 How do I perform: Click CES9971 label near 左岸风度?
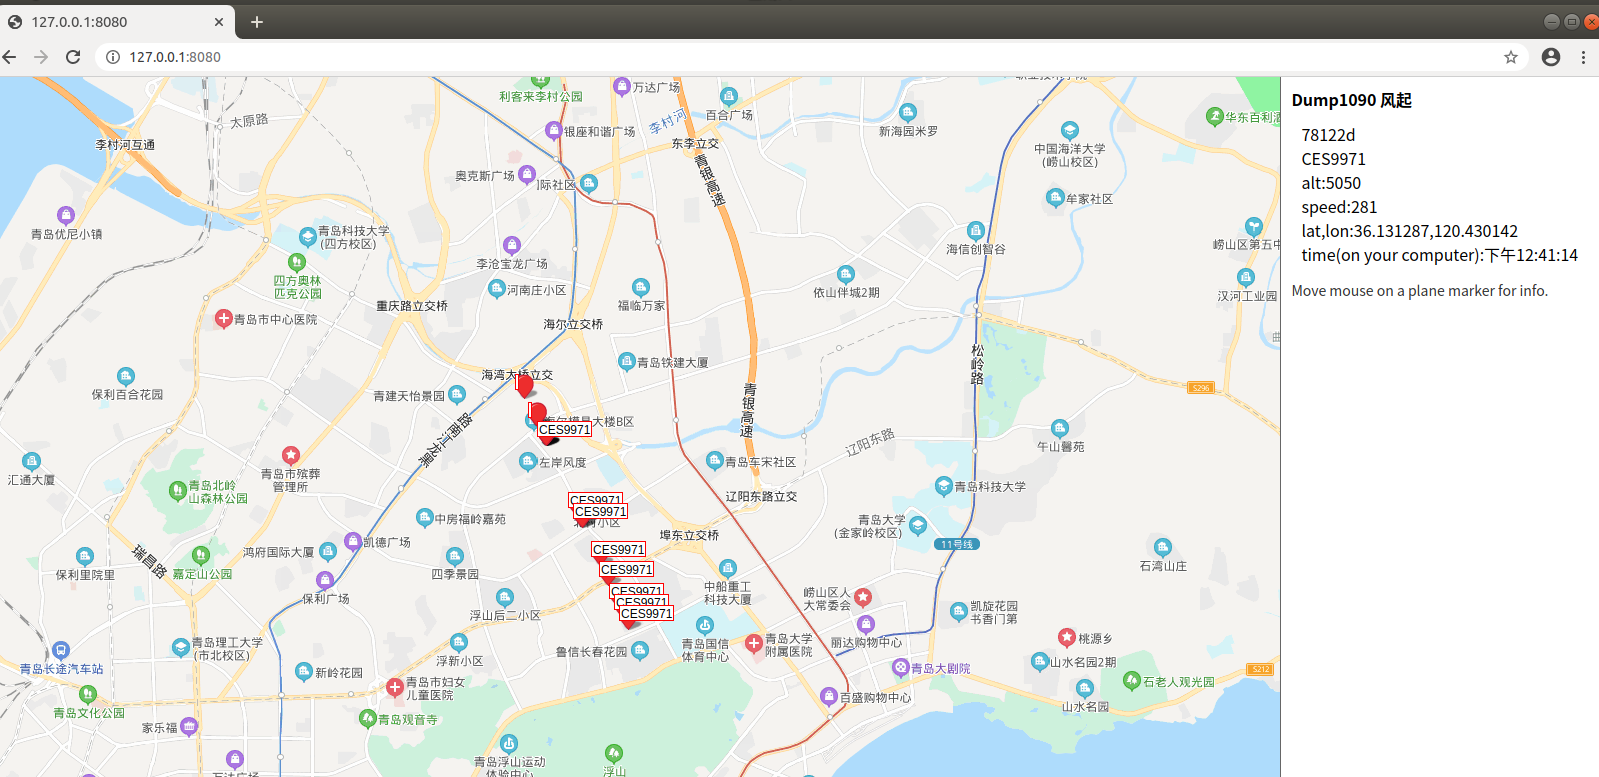coord(565,429)
